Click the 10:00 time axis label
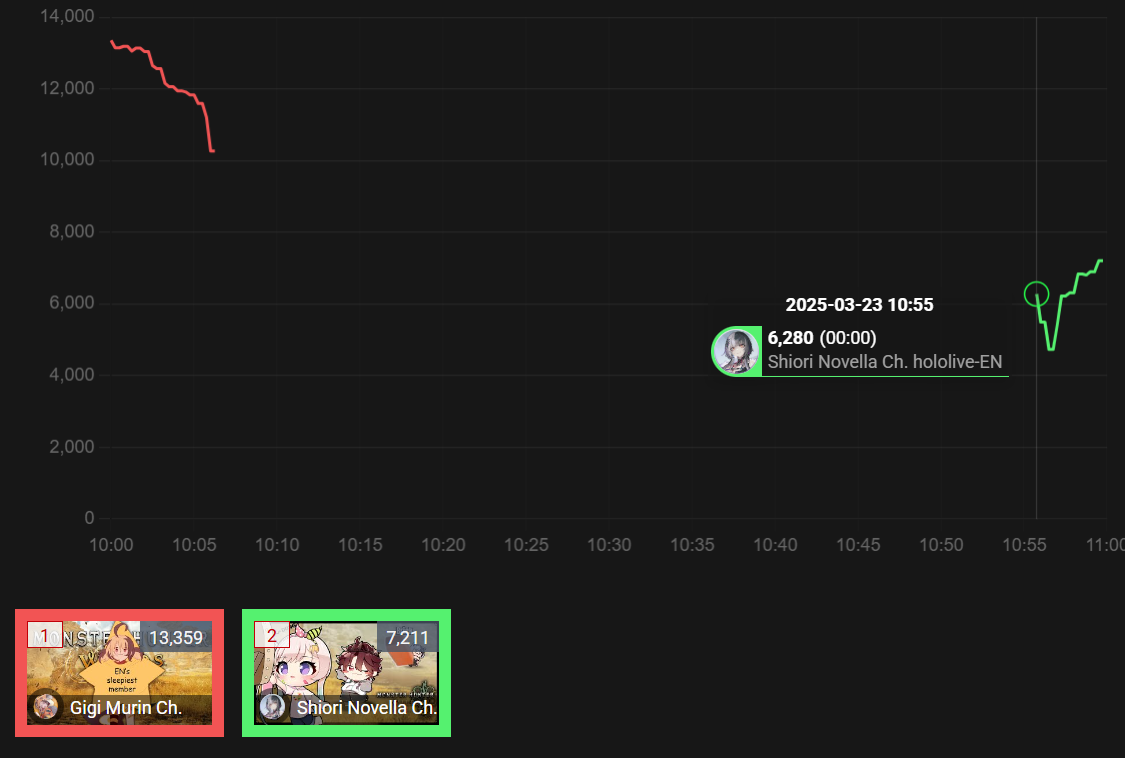This screenshot has height=758, width=1125. pos(111,545)
